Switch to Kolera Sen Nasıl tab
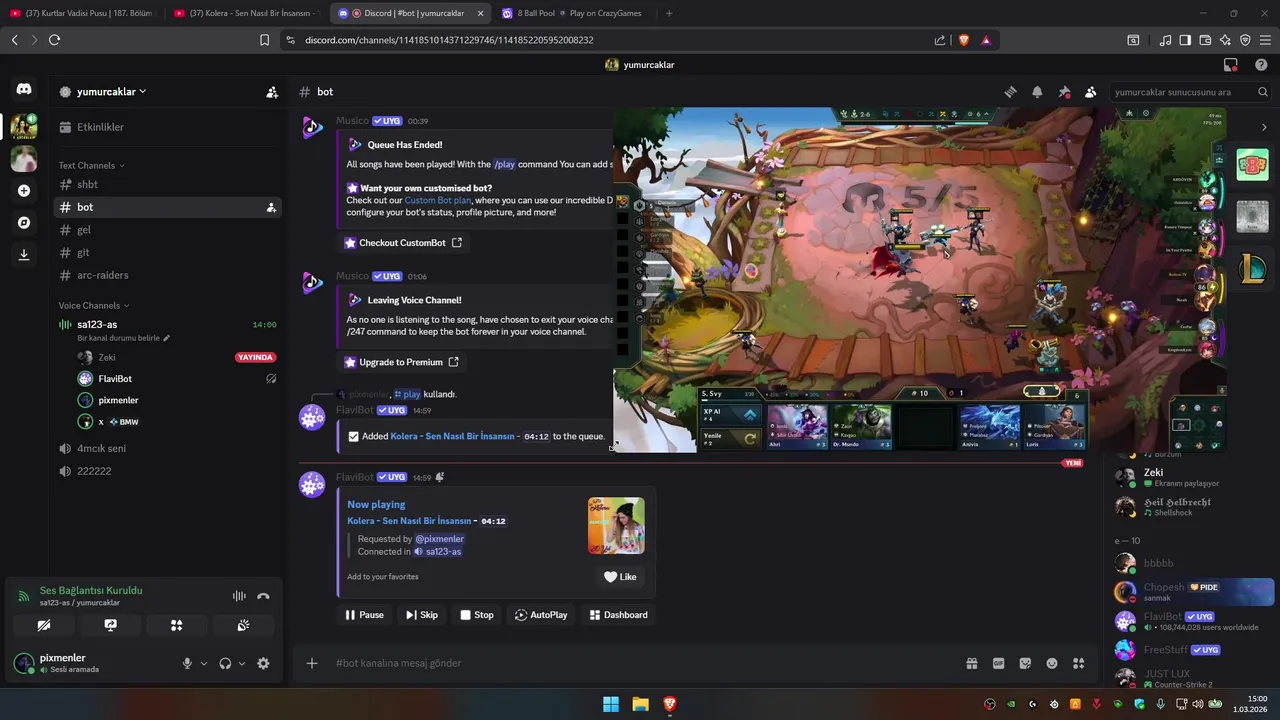The image size is (1280, 720). click(x=247, y=13)
